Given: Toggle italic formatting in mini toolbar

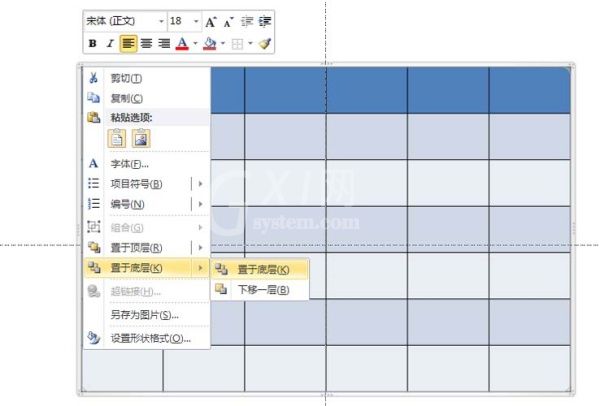Looking at the screenshot, I should pos(110,44).
